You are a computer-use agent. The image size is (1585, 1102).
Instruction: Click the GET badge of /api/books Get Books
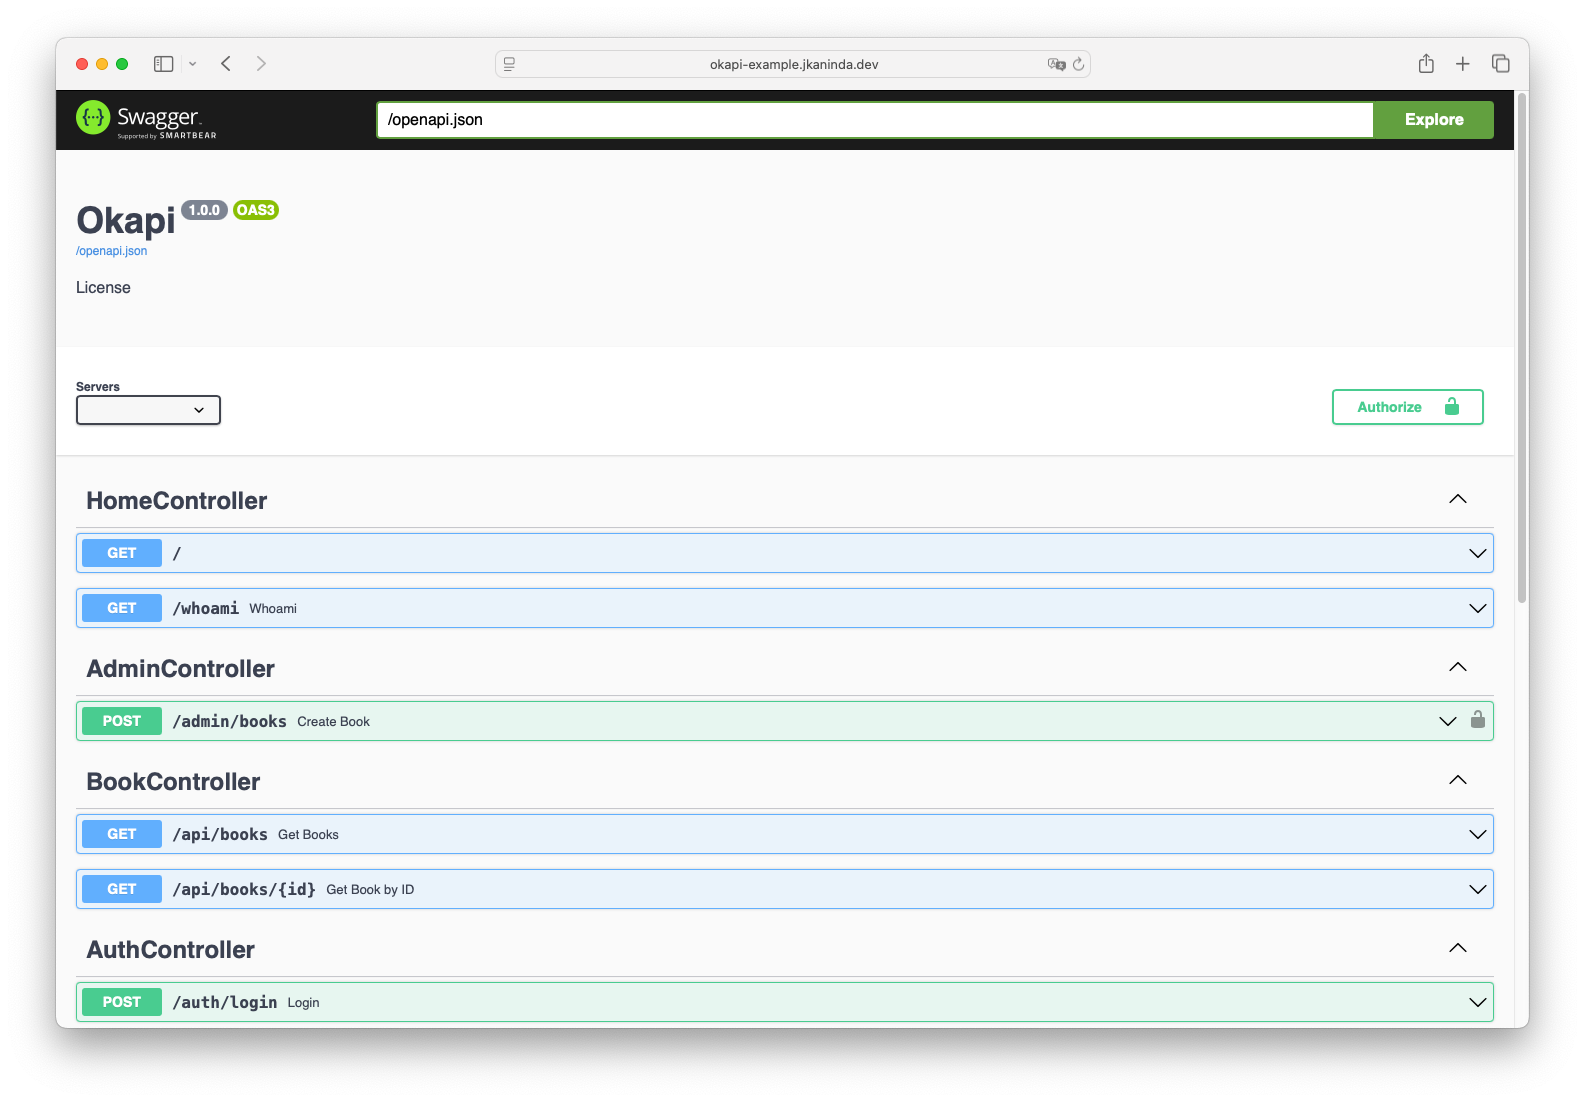point(122,834)
